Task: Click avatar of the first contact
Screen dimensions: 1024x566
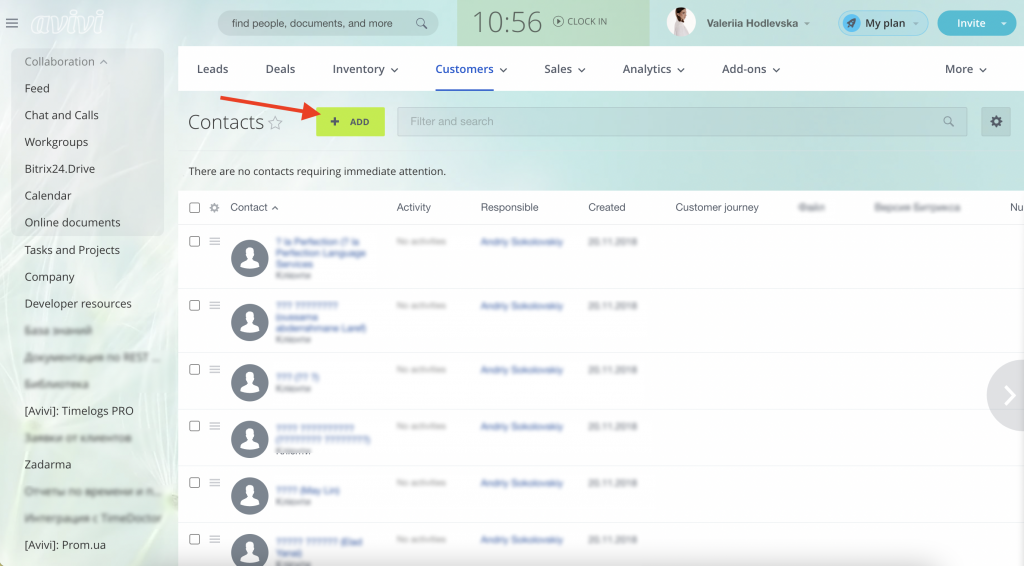Action: (249, 258)
